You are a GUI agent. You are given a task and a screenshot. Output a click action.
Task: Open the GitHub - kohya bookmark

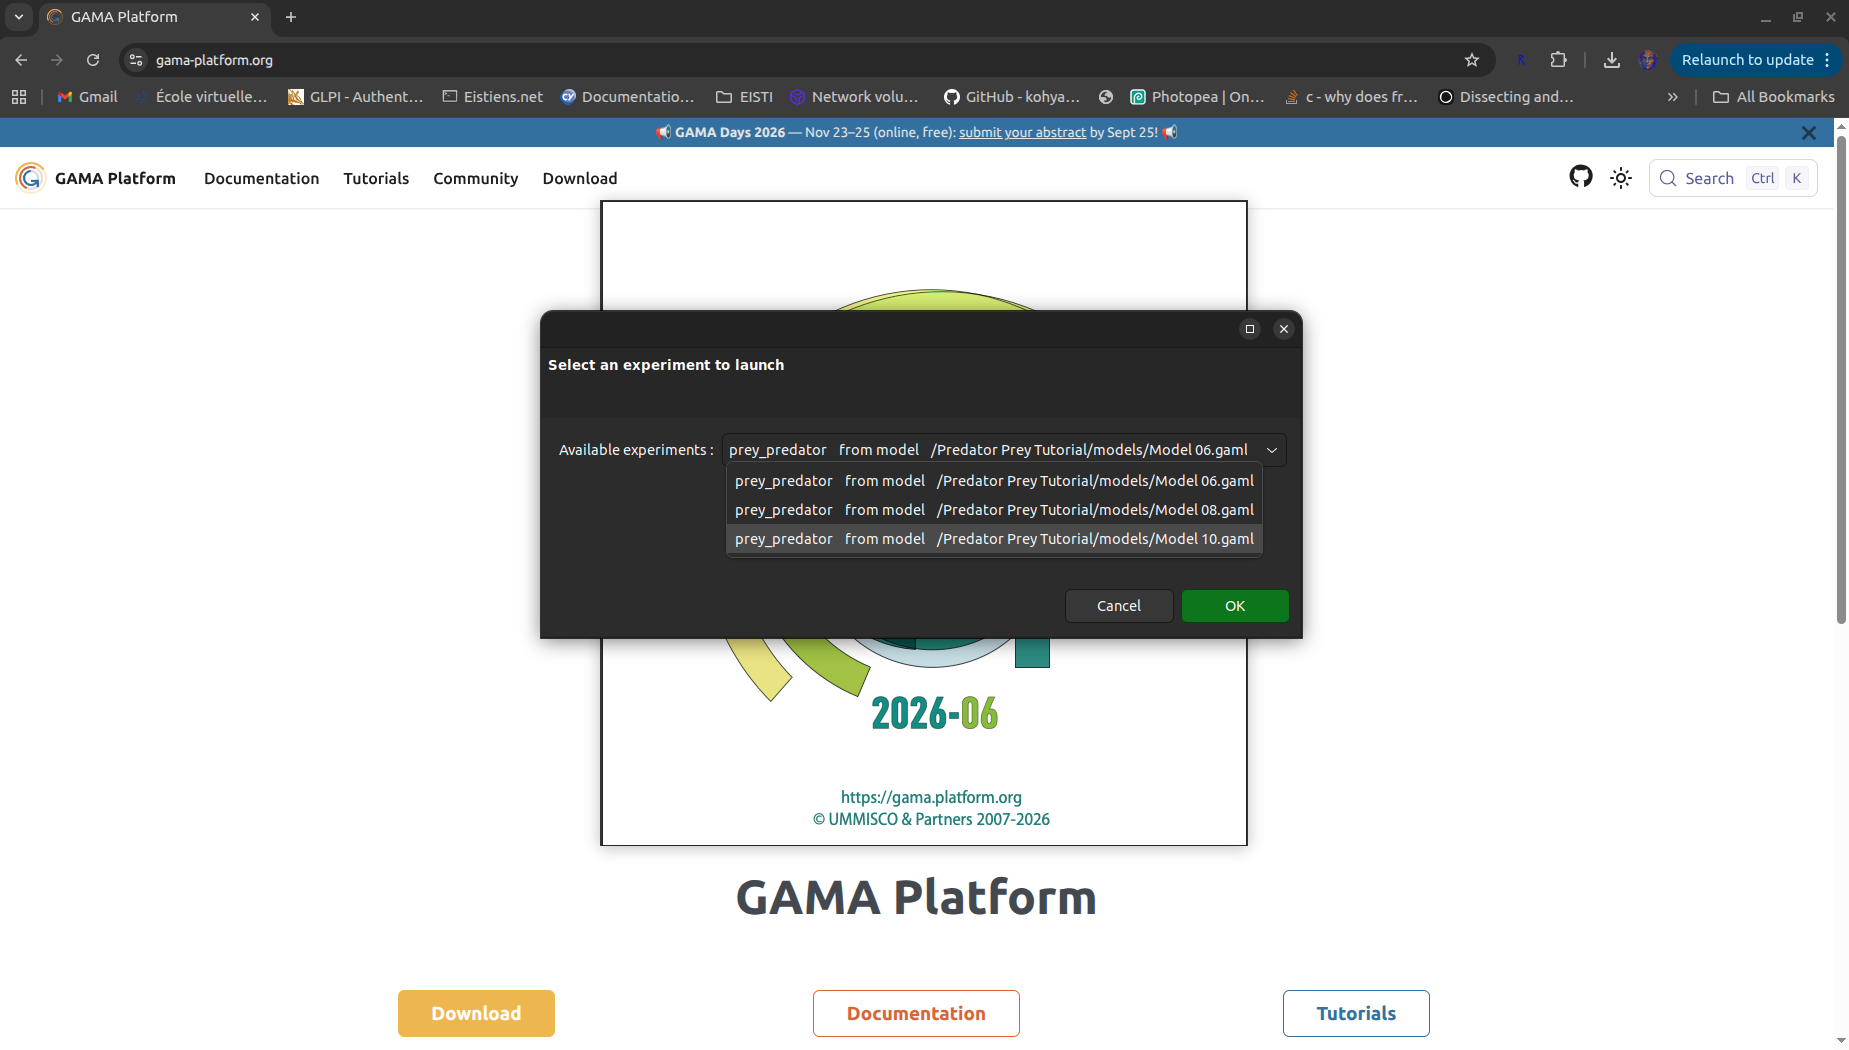click(x=1011, y=97)
